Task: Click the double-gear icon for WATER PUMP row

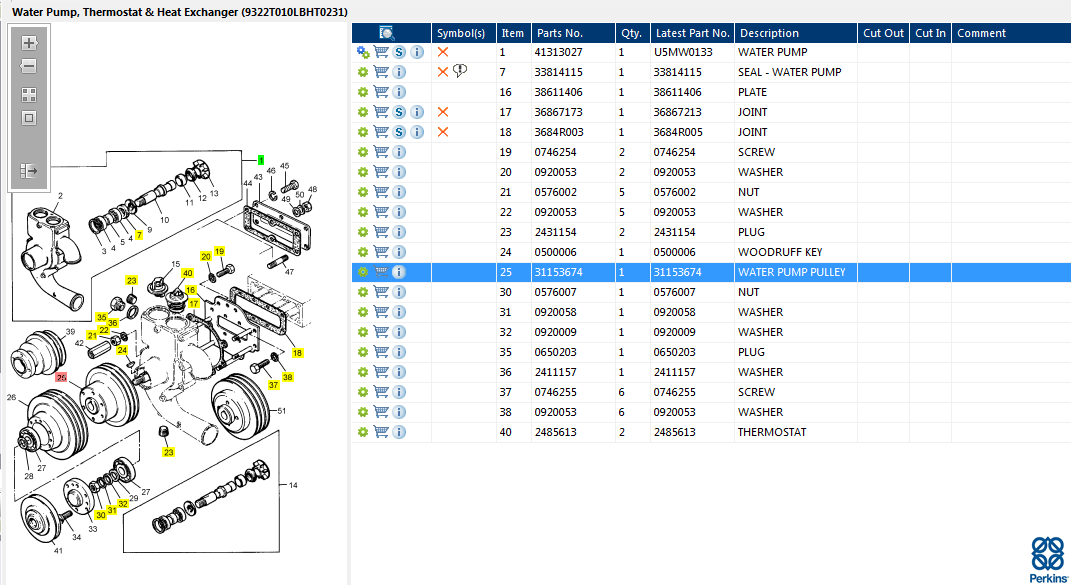Action: (363, 52)
